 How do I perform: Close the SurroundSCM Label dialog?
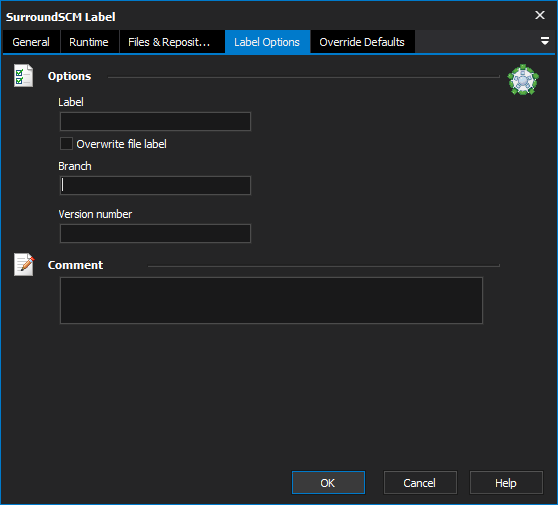pyautogui.click(x=540, y=15)
